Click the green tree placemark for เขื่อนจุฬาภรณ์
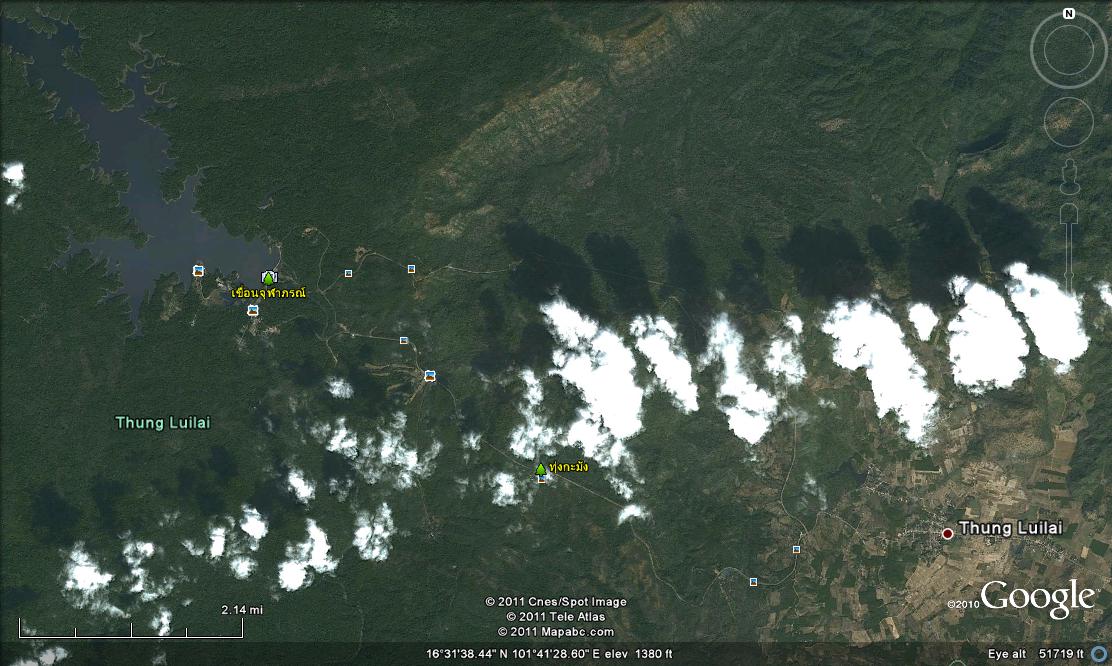Image resolution: width=1112 pixels, height=666 pixels. click(x=268, y=278)
